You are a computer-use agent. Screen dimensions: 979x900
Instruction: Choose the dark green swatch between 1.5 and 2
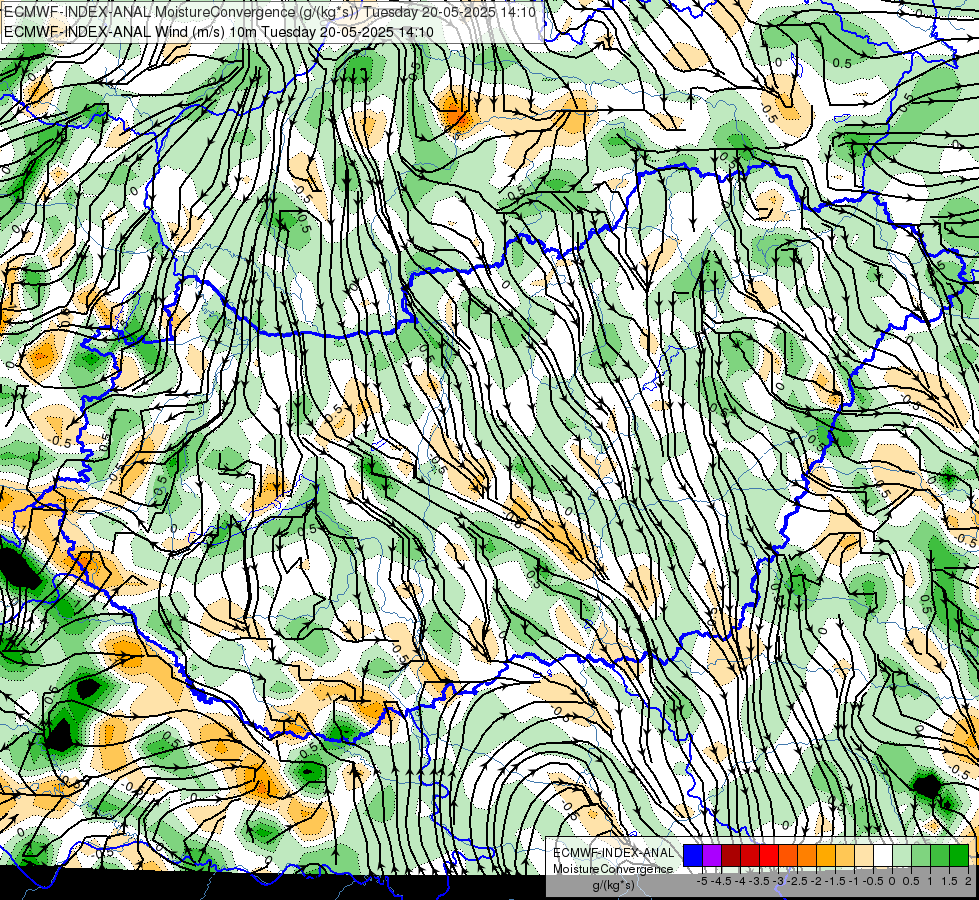click(x=959, y=856)
